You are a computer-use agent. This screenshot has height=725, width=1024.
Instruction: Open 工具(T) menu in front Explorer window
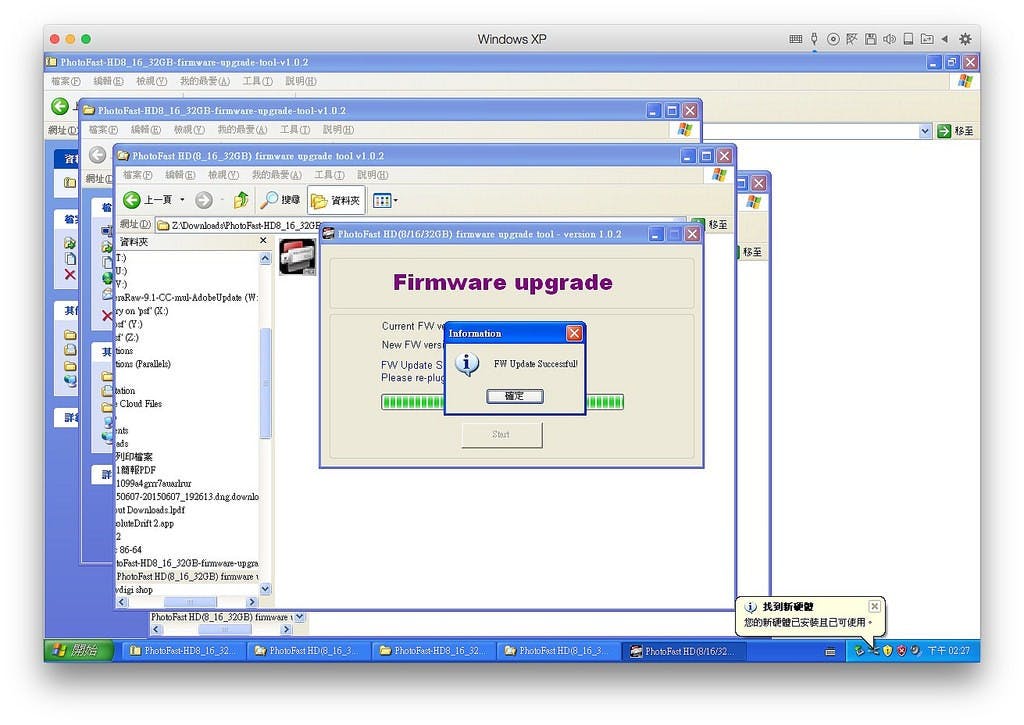point(329,175)
